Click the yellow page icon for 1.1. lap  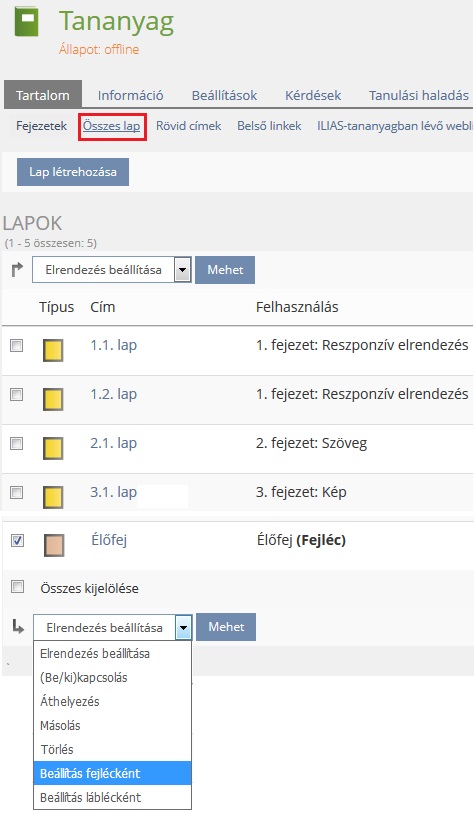coord(53,350)
